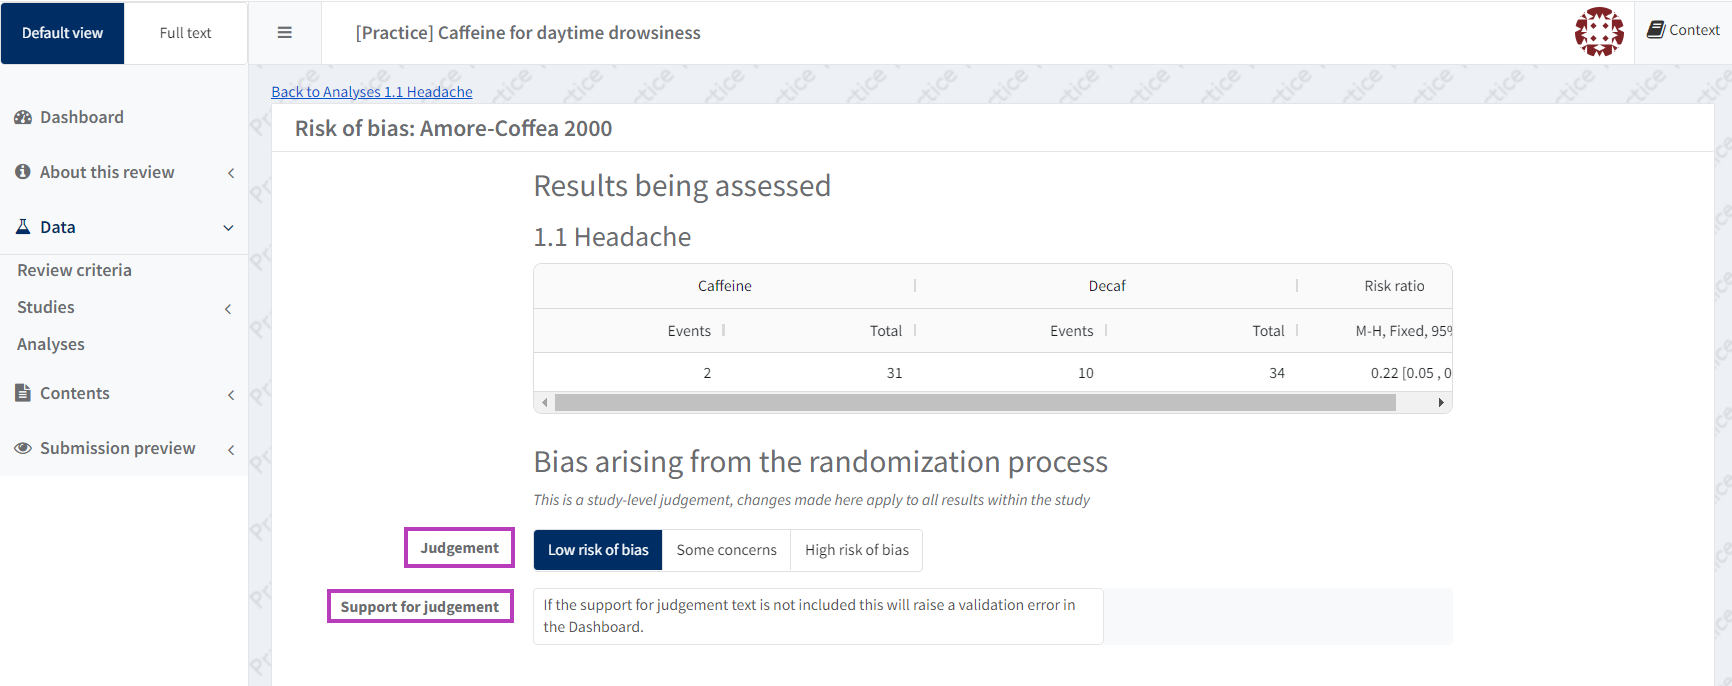Click the hamburger menu icon

click(285, 33)
